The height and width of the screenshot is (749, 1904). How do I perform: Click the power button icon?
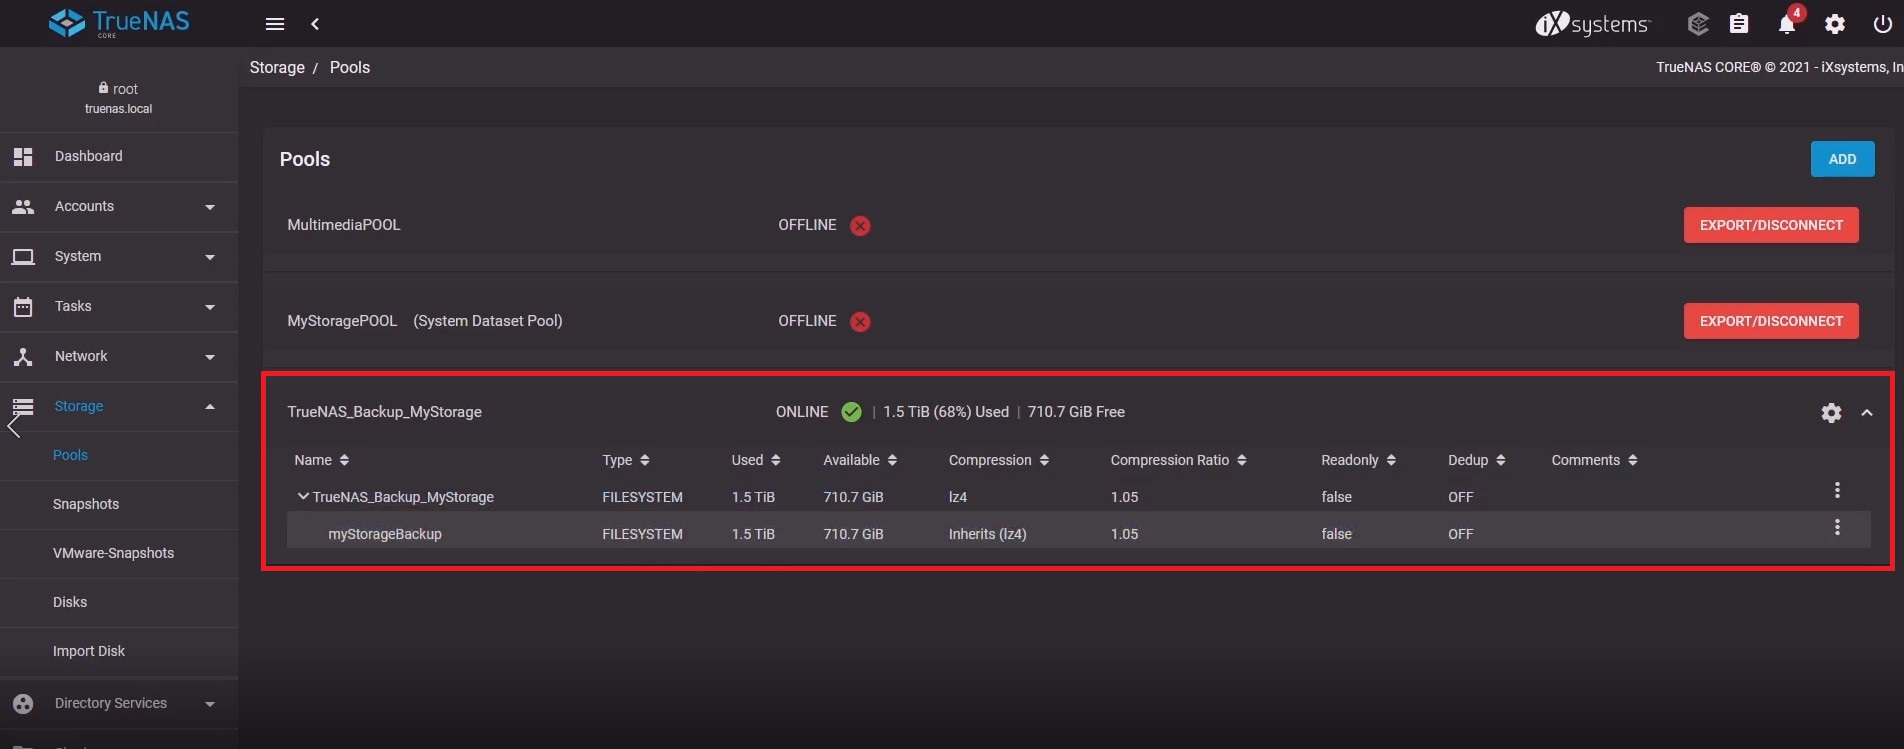point(1882,24)
